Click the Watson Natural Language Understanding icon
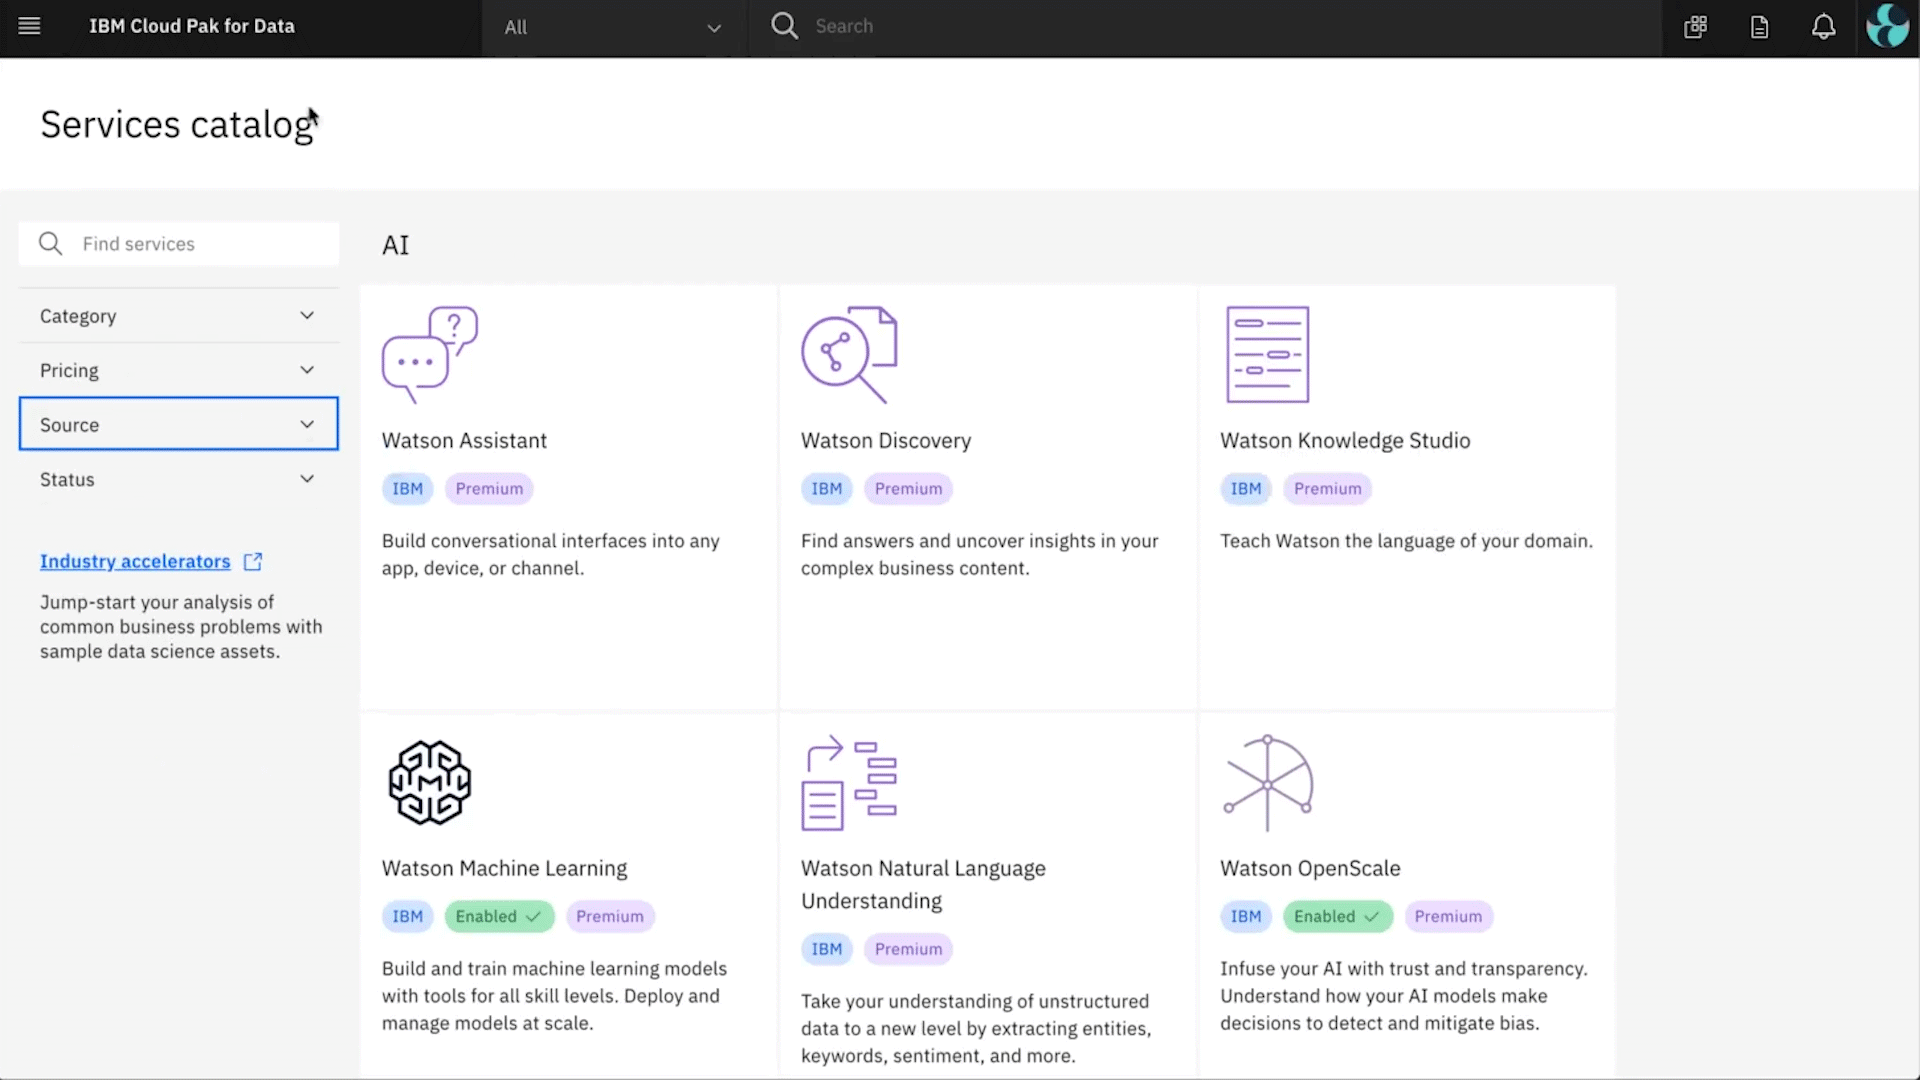The width and height of the screenshot is (1920, 1080). tap(849, 784)
